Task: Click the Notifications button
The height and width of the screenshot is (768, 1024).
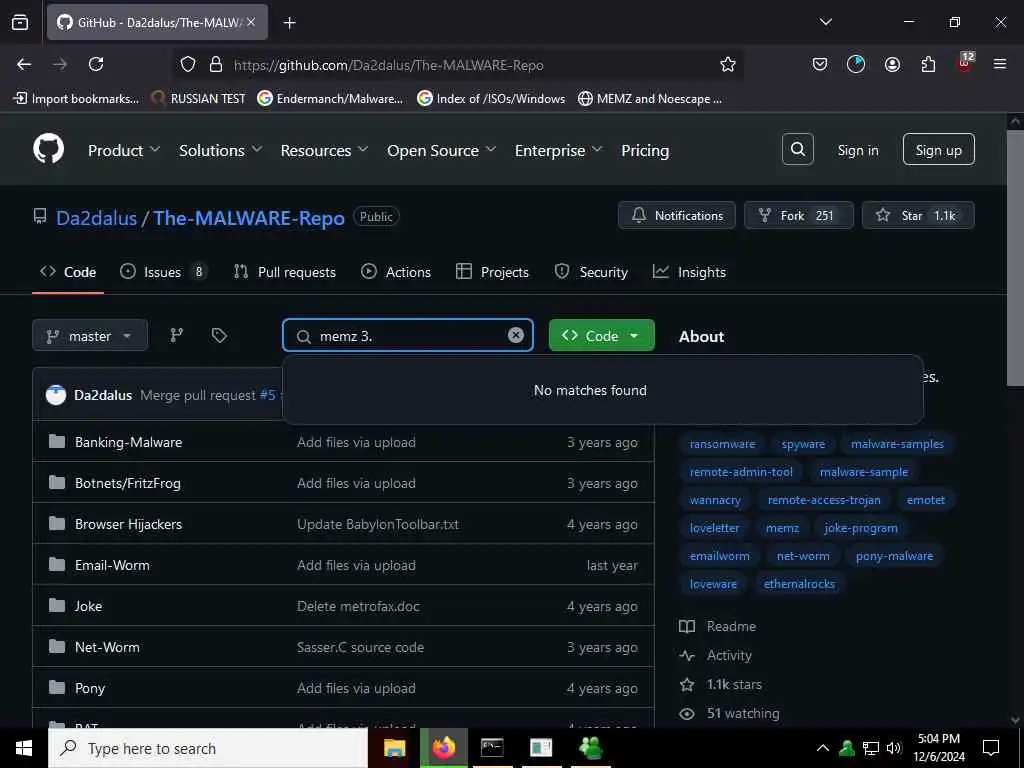Action: 677,216
